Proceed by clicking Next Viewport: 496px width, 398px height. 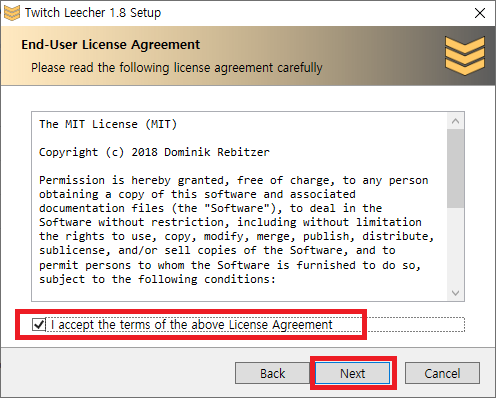[x=353, y=373]
